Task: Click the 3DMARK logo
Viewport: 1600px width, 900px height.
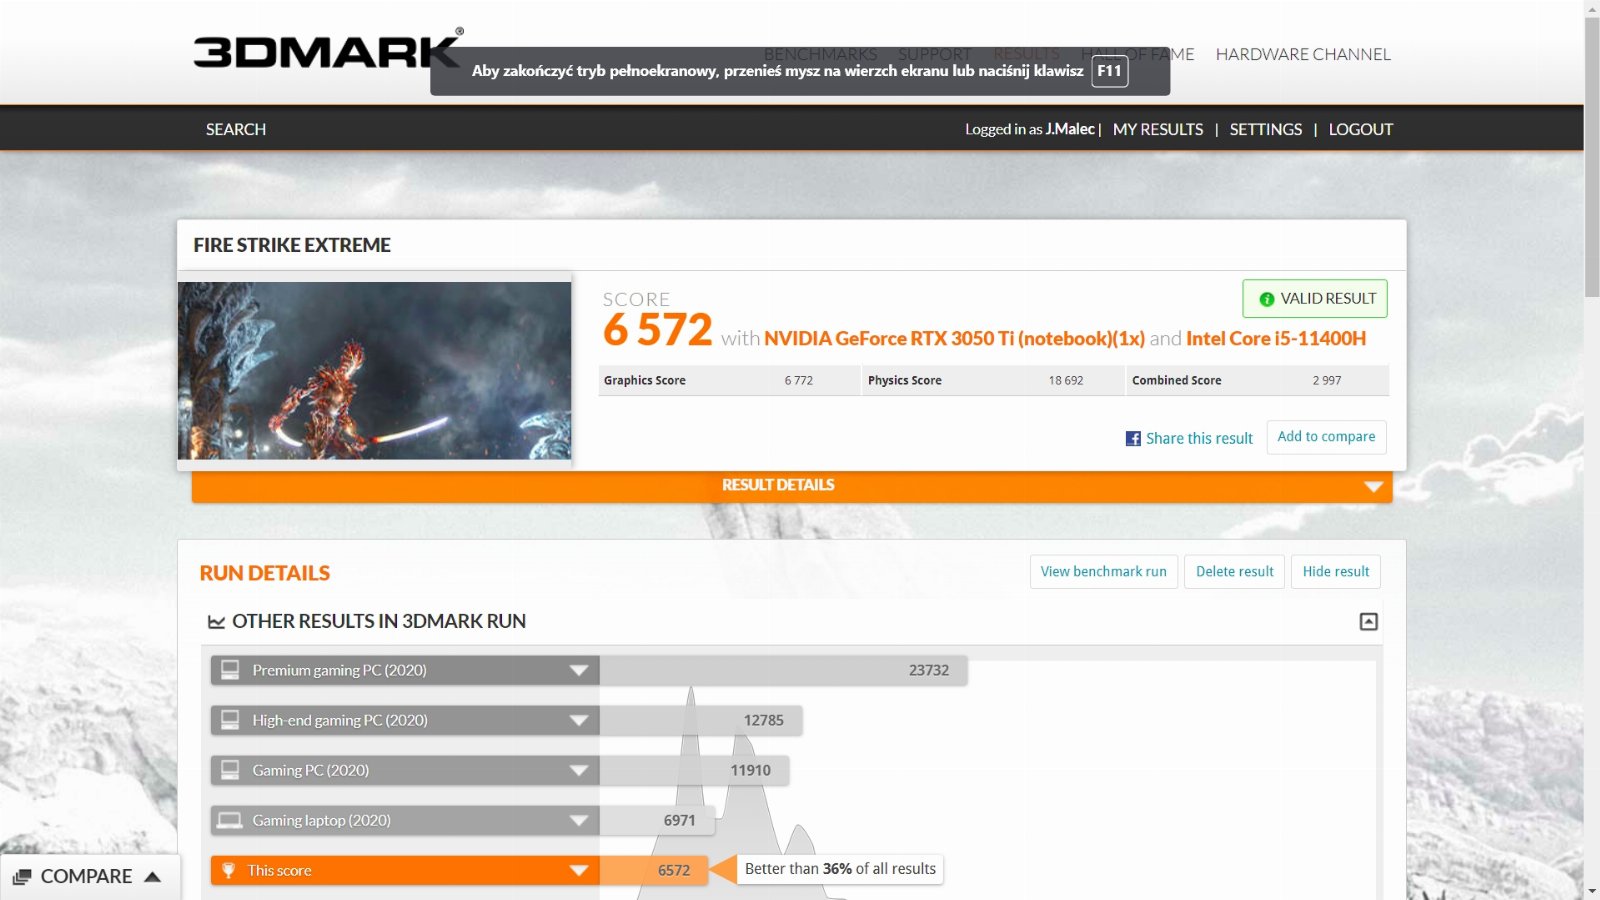Action: point(327,50)
